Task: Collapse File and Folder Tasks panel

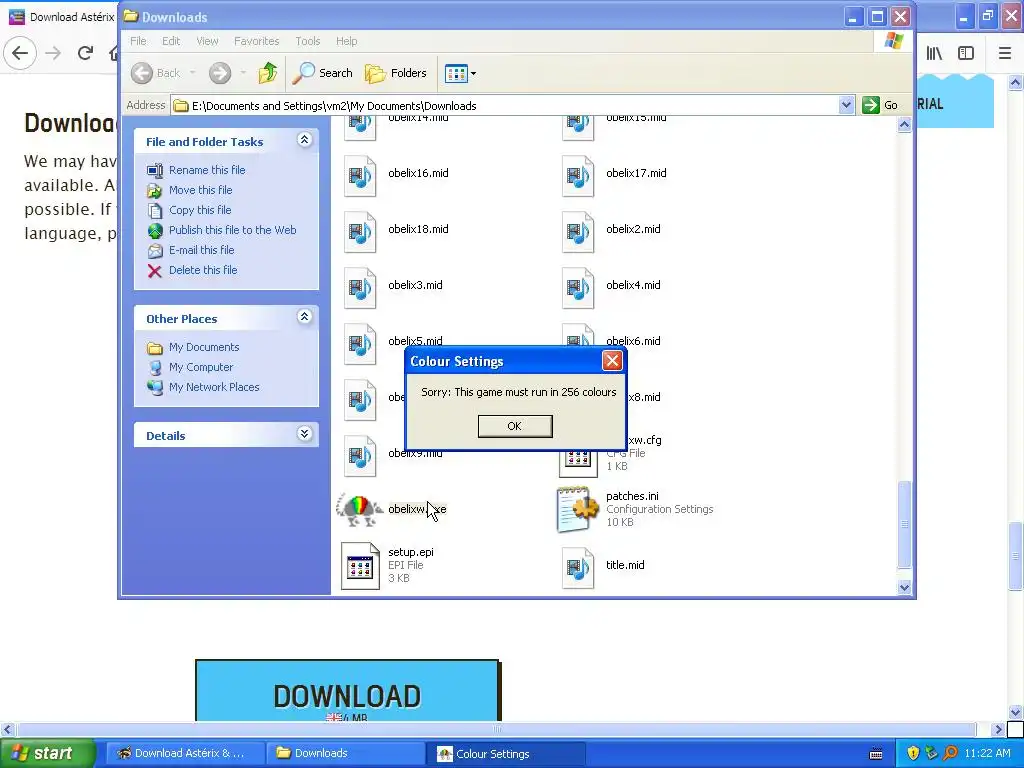Action: click(x=304, y=140)
